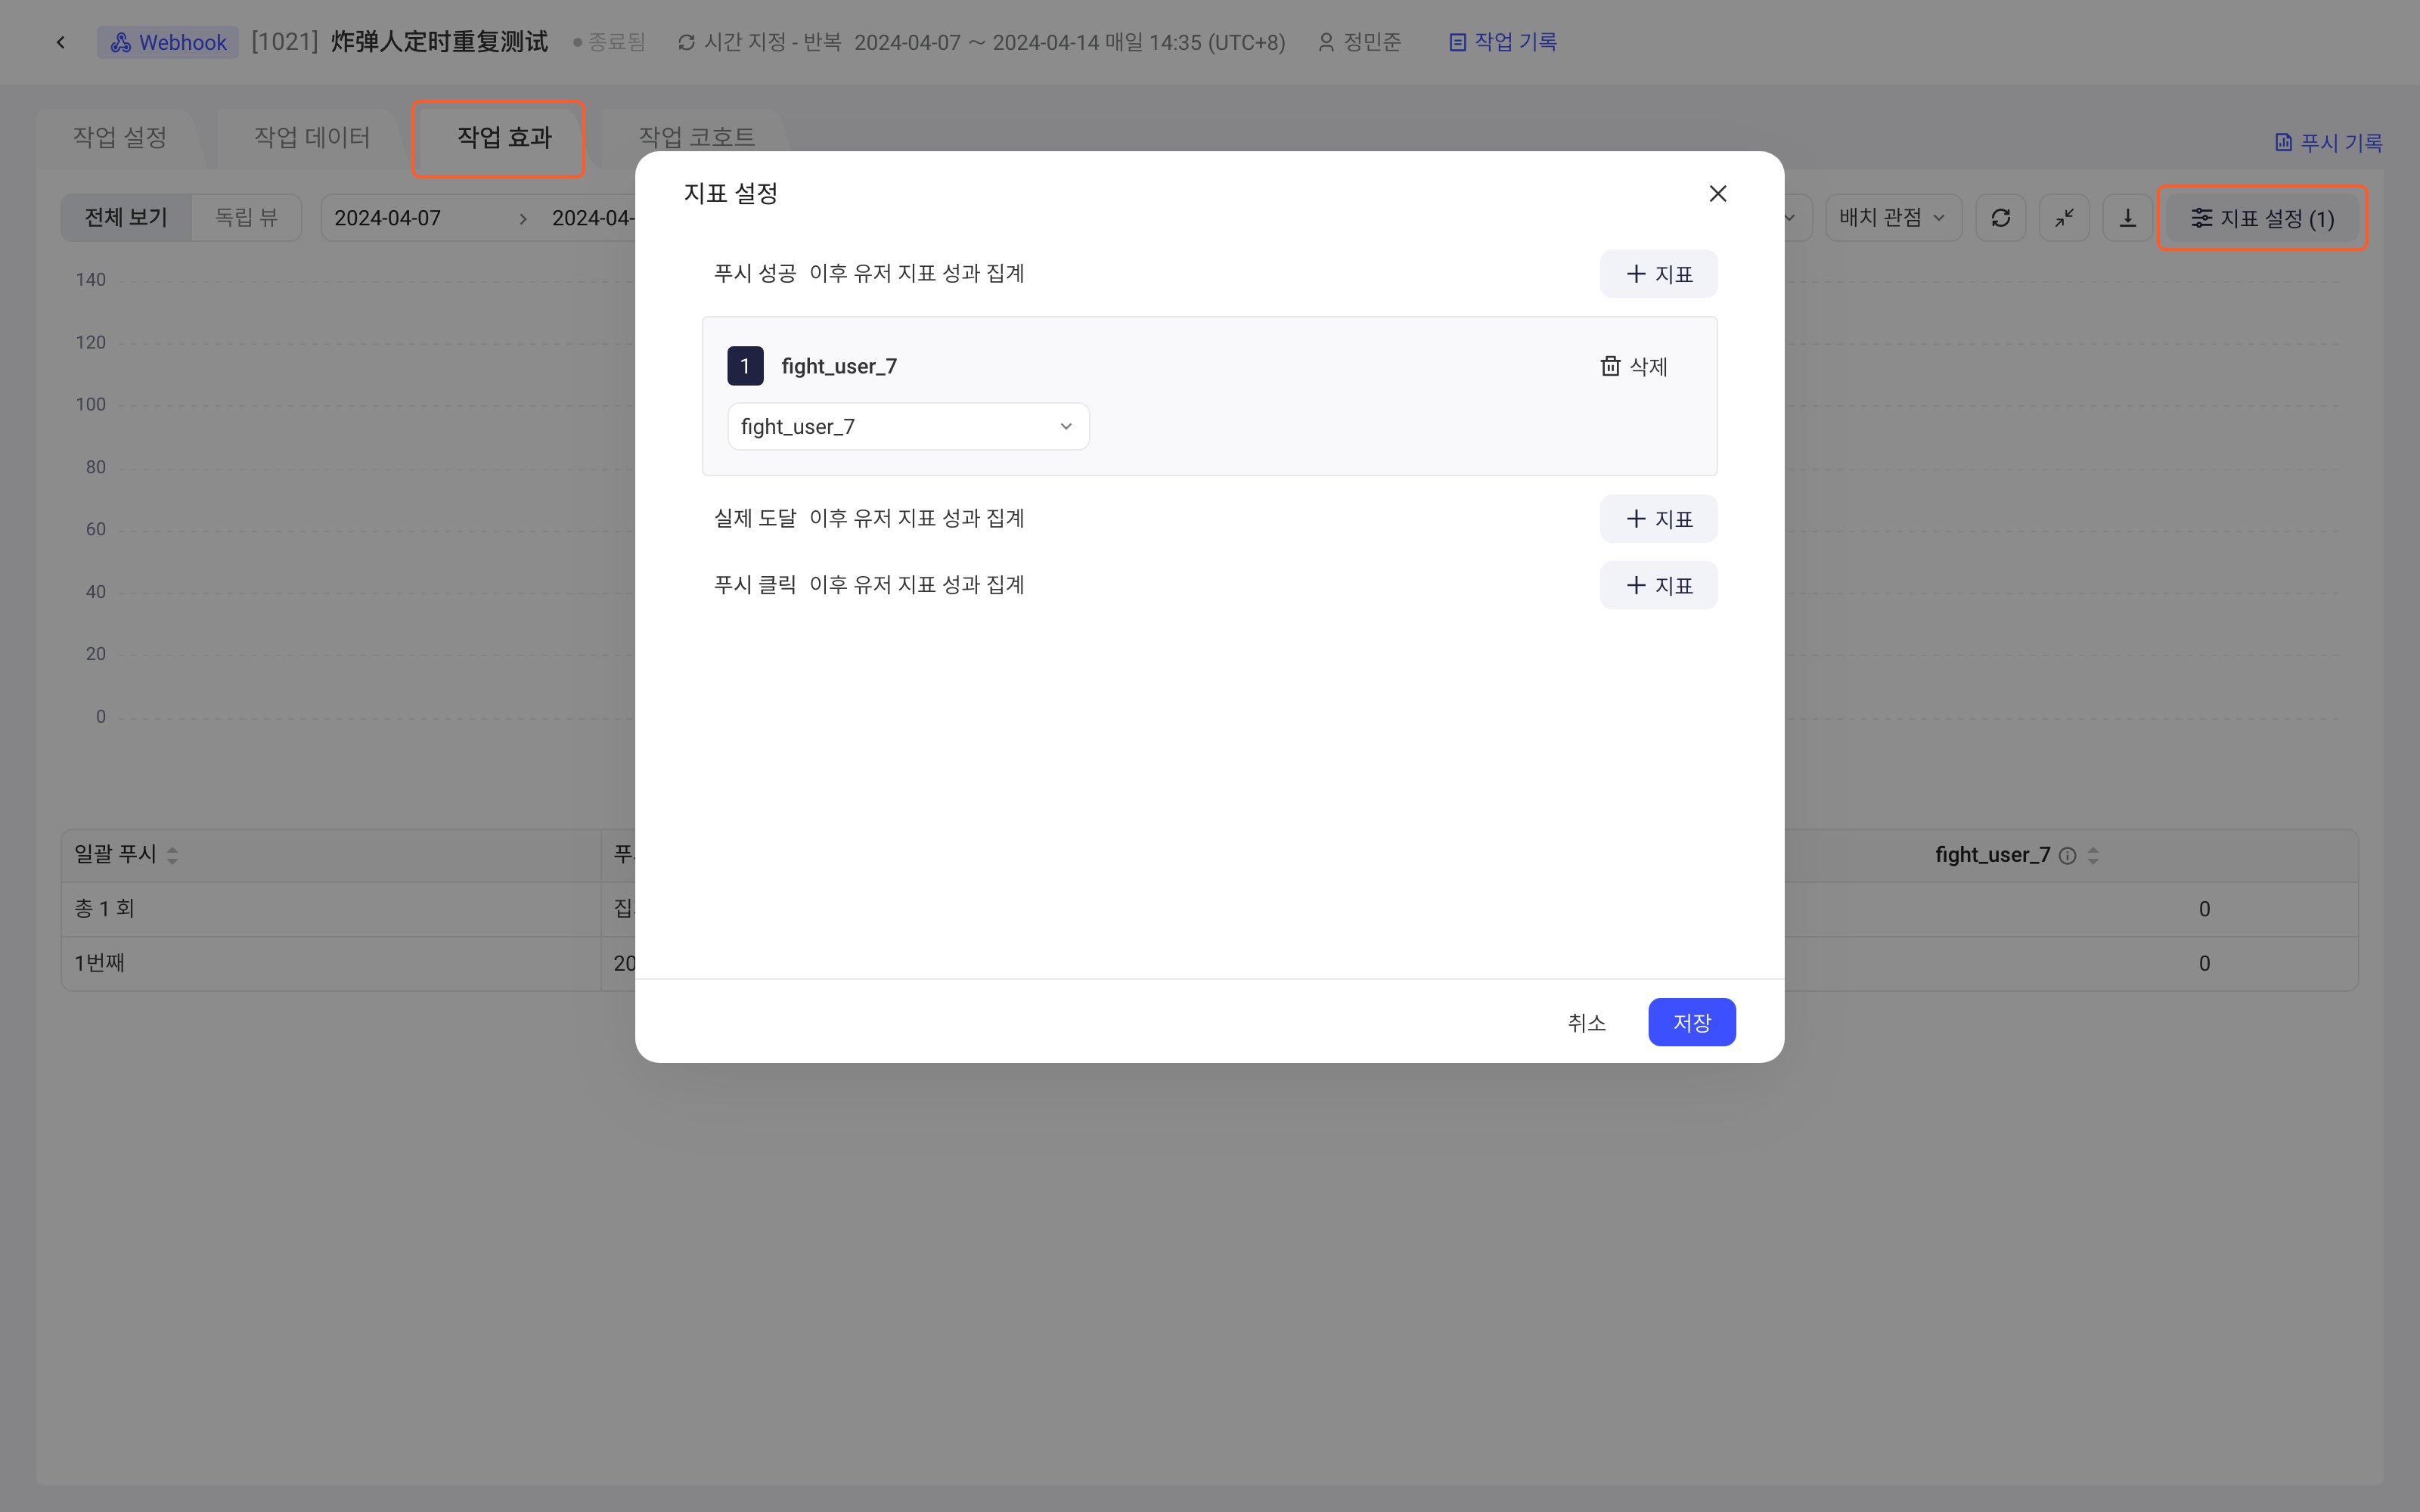Click 취소 to cancel the dialog

pyautogui.click(x=1586, y=1022)
